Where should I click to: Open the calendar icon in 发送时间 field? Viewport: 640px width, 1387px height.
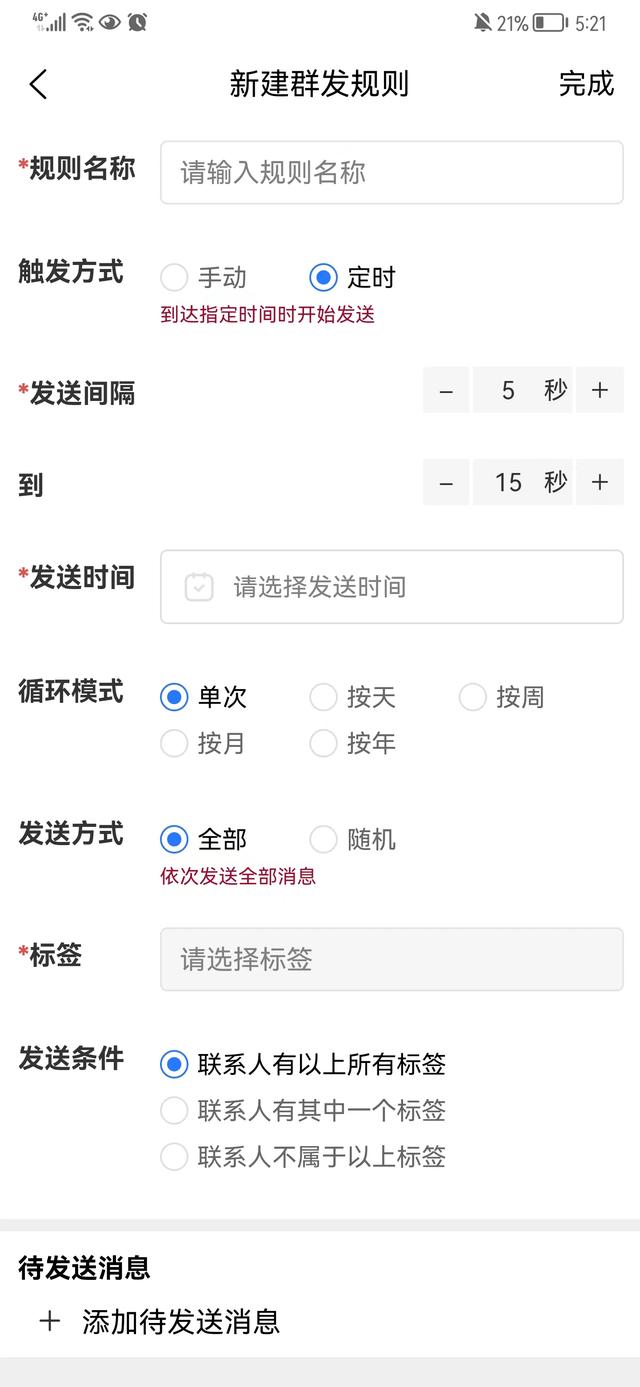[x=198, y=588]
